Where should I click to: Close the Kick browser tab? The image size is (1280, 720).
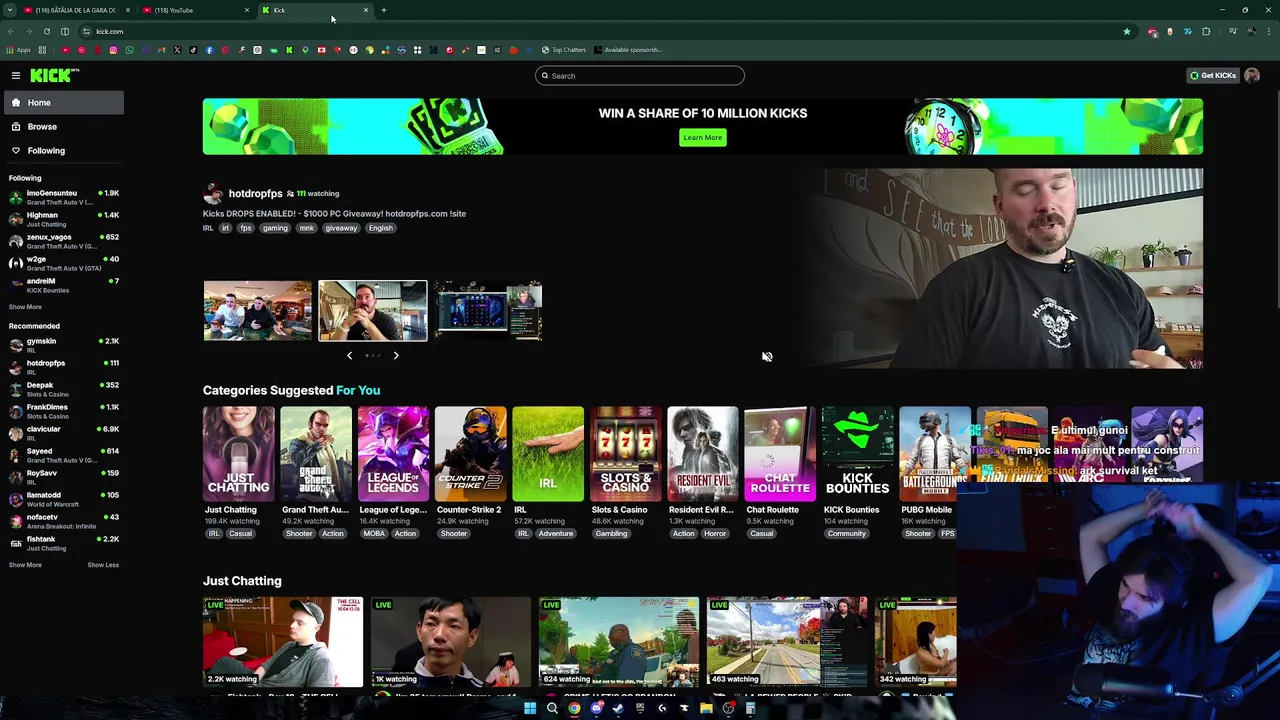tap(366, 10)
